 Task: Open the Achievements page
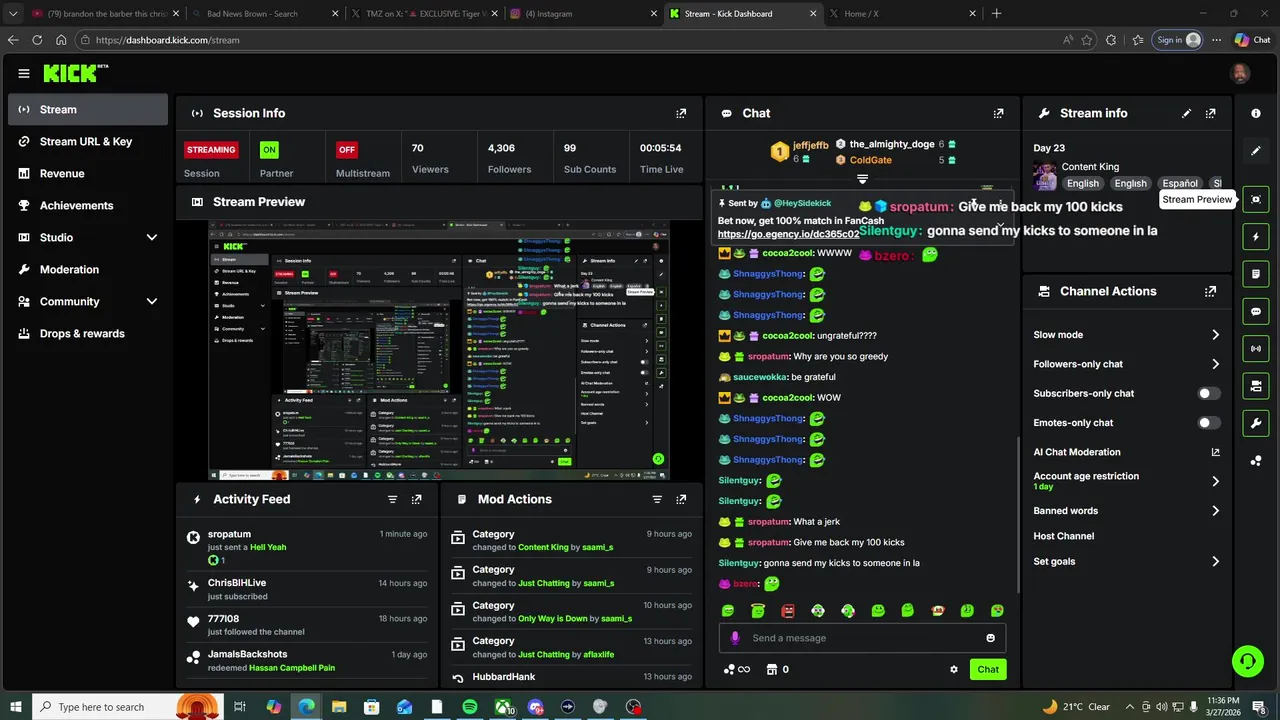(x=88, y=205)
